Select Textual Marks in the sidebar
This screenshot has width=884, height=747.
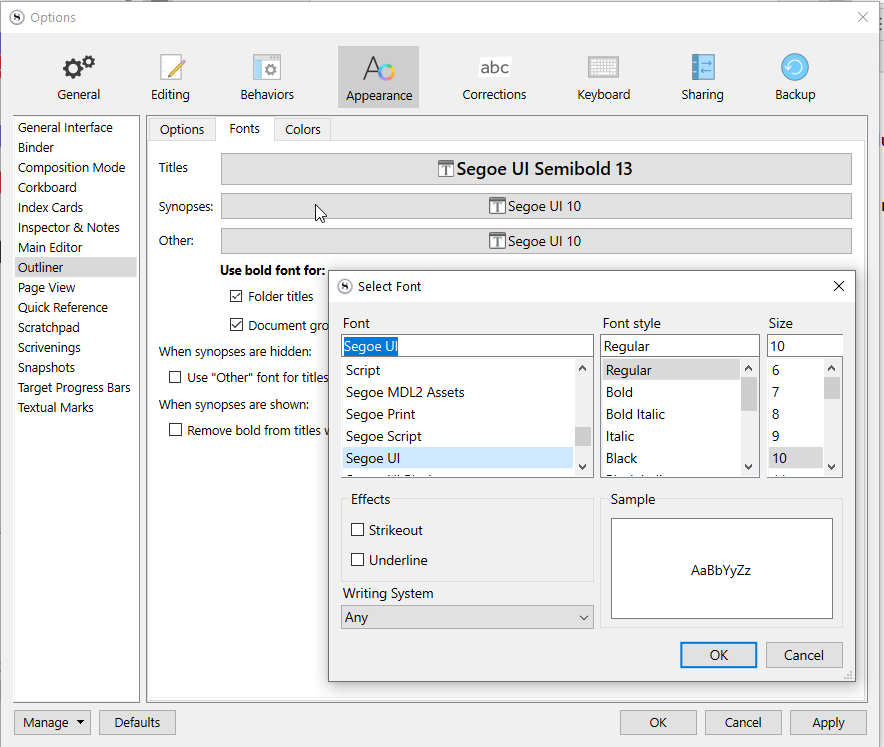tap(76, 408)
